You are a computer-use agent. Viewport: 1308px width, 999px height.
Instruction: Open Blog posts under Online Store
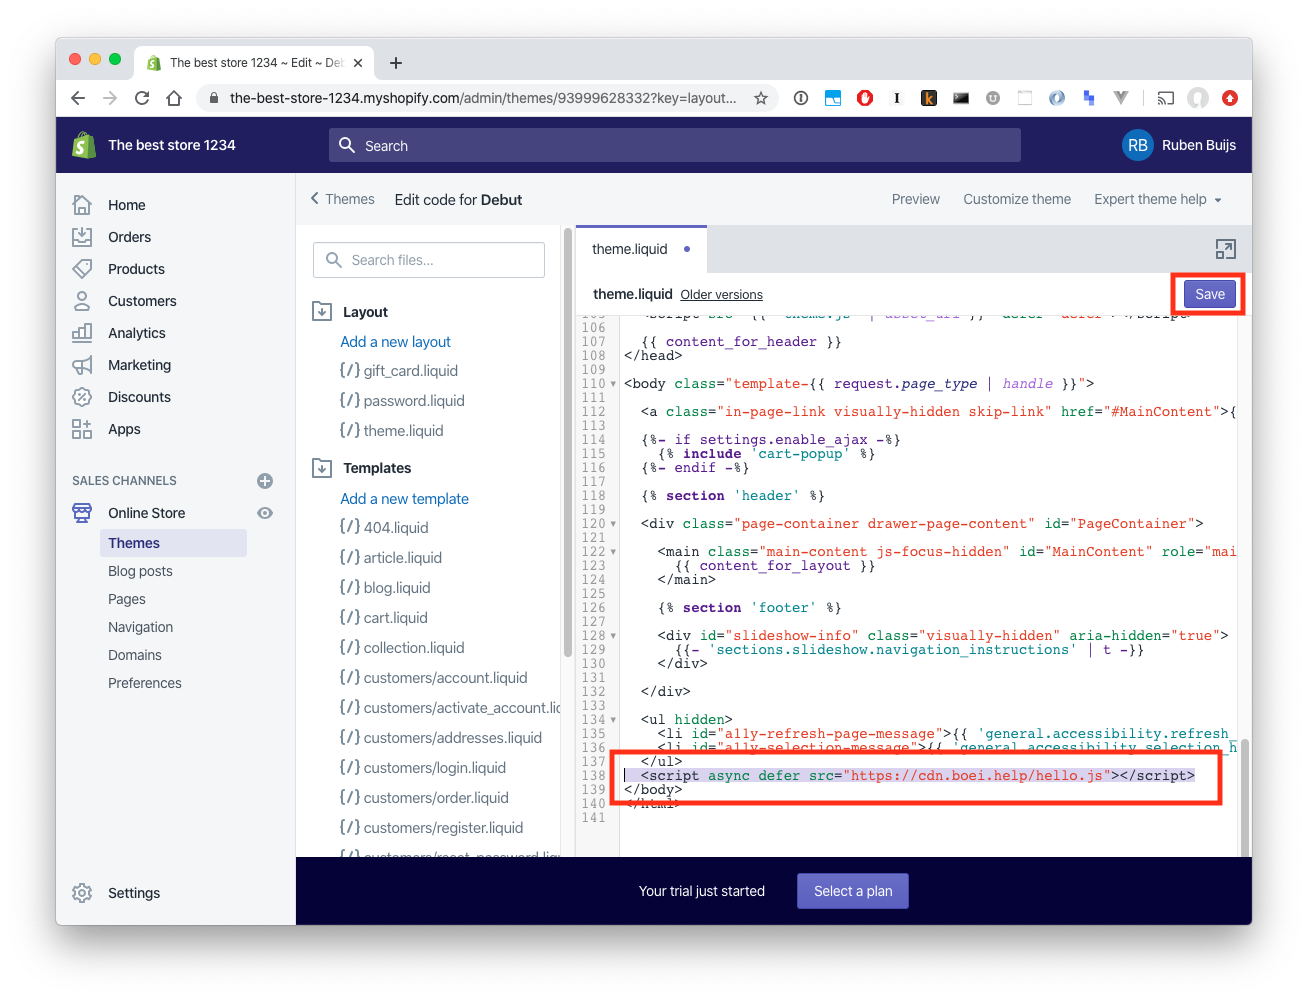140,571
